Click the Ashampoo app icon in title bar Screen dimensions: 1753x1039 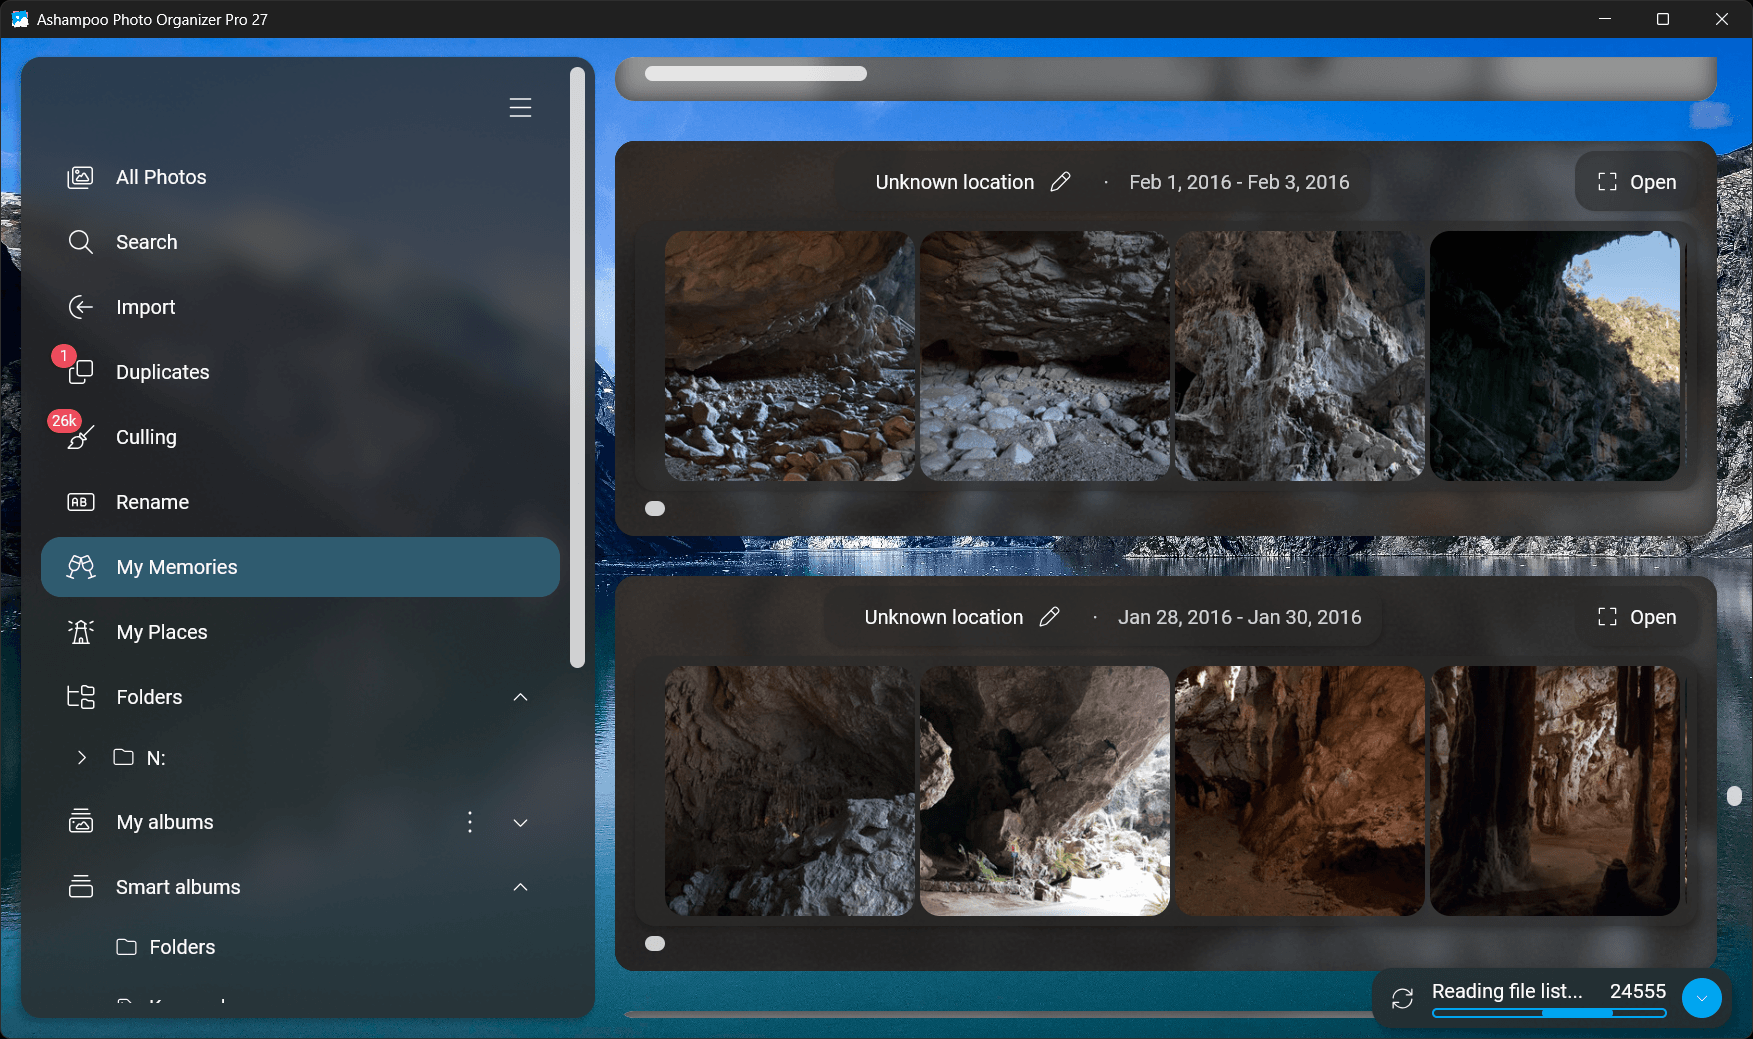pyautogui.click(x=19, y=19)
